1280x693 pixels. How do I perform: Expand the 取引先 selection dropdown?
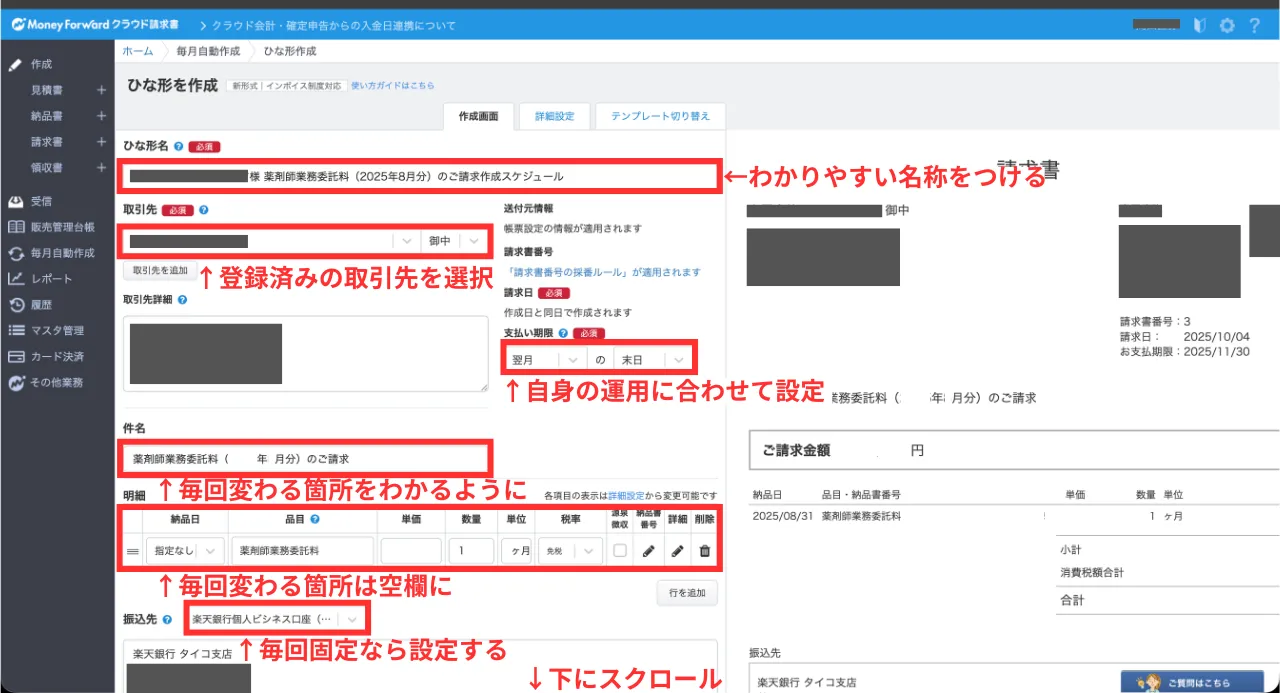click(406, 241)
